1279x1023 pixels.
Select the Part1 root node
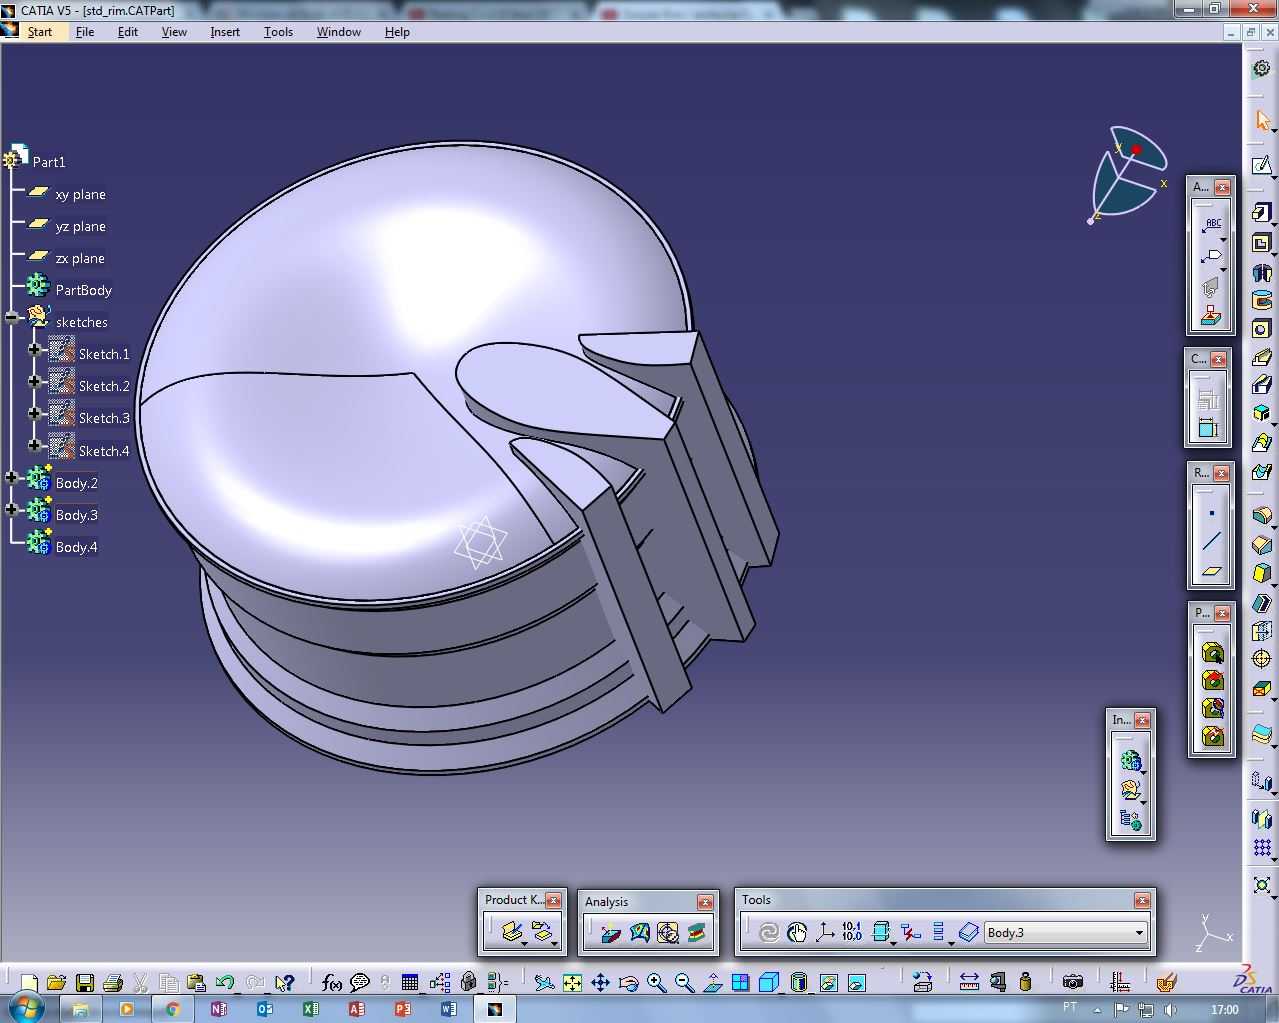[49, 162]
